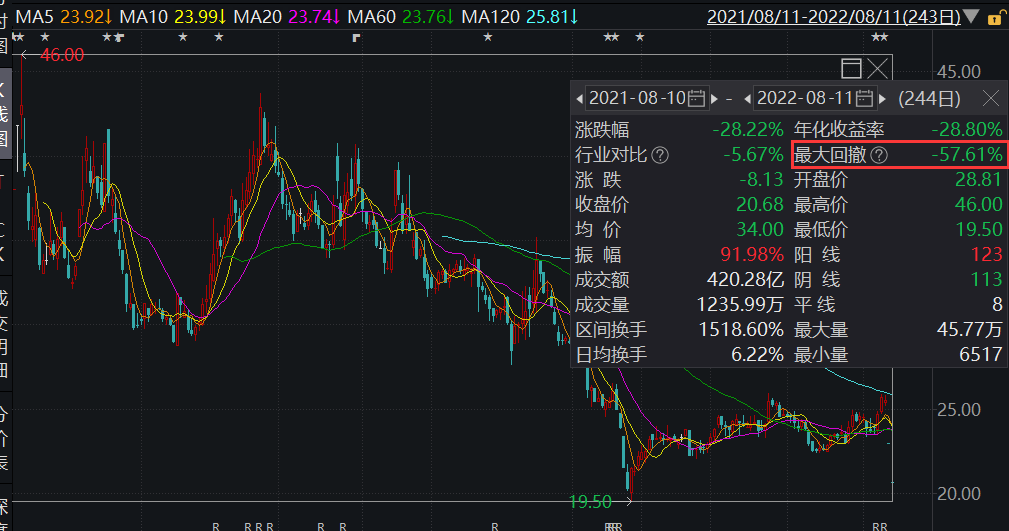Open the calendar picker for end date 2022-08-11
The height and width of the screenshot is (531, 1009).
click(x=865, y=98)
